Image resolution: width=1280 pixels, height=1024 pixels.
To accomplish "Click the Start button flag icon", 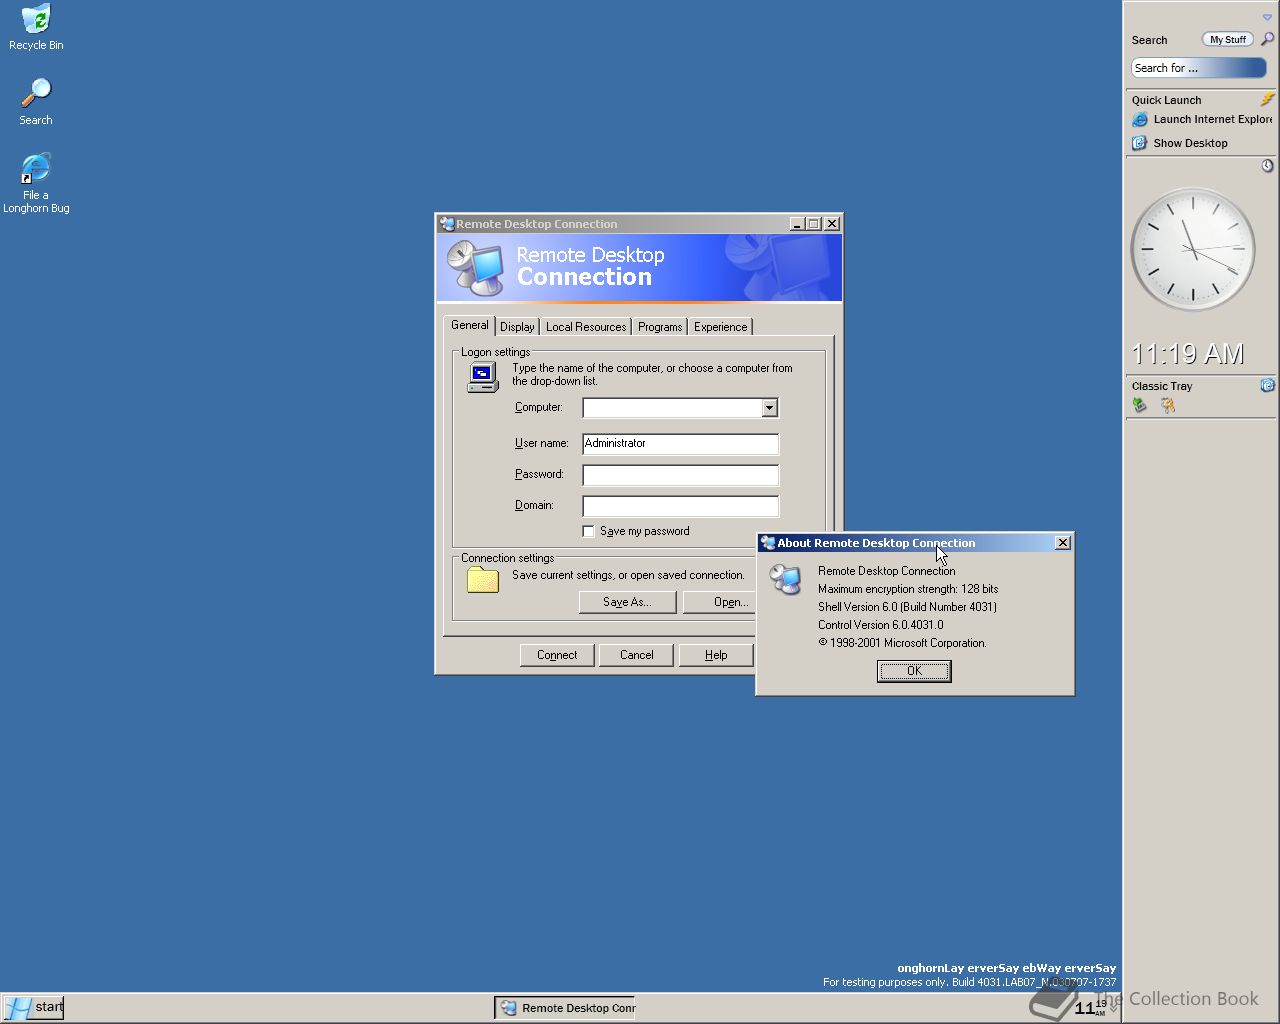I will 18,1007.
